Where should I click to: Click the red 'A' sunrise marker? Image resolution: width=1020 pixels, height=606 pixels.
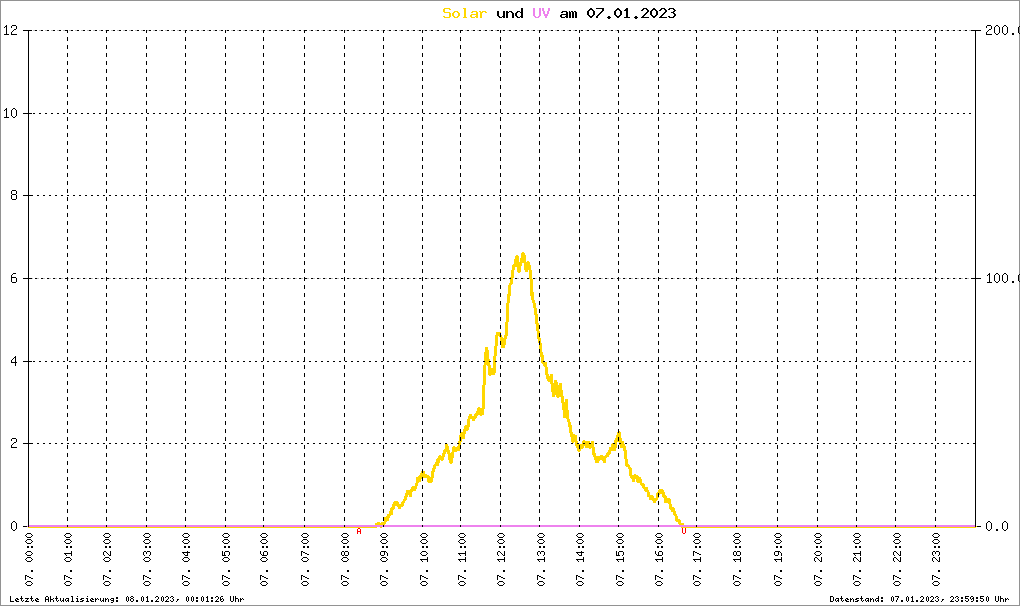359,531
